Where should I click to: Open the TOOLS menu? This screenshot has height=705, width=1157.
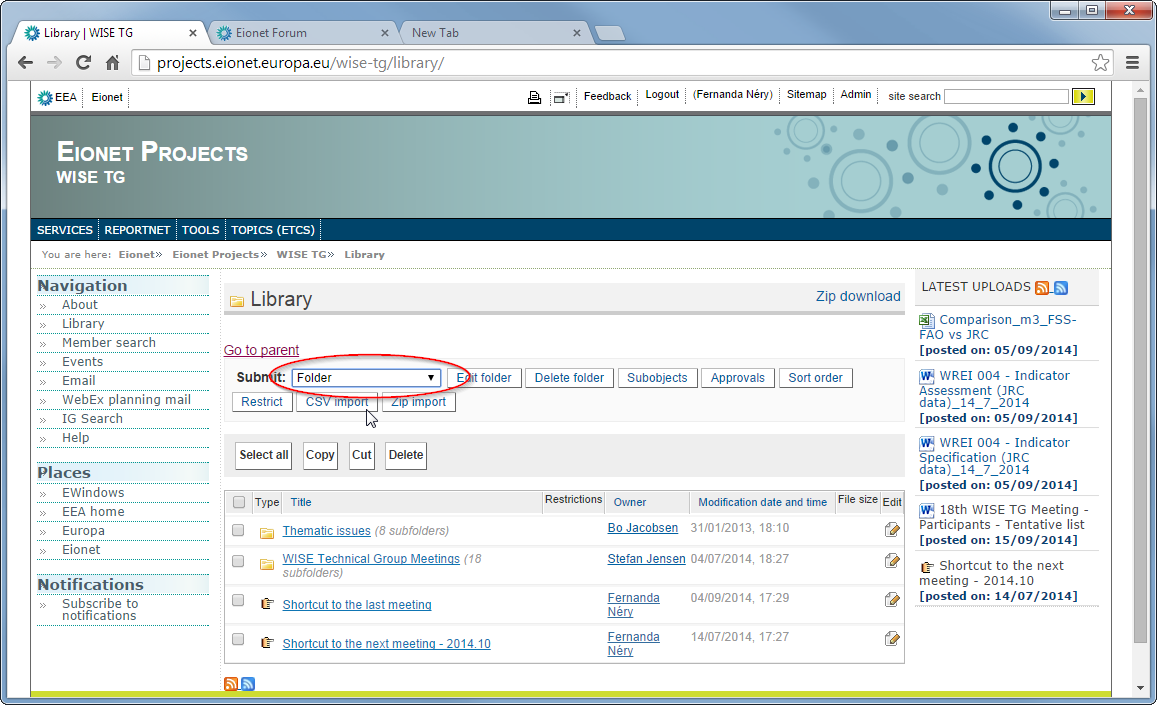(x=201, y=230)
